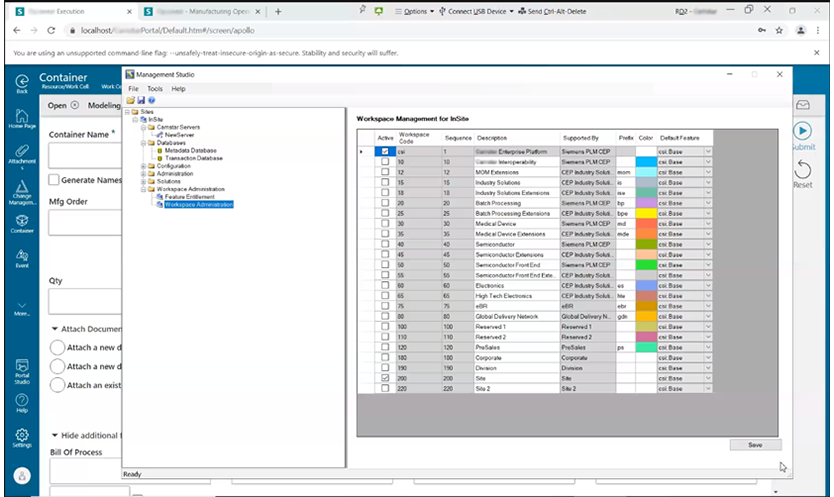Image resolution: width=834 pixels, height=497 pixels.
Task: Click the yellow color swatch for Batch Processing Extensions
Action: tap(646, 213)
